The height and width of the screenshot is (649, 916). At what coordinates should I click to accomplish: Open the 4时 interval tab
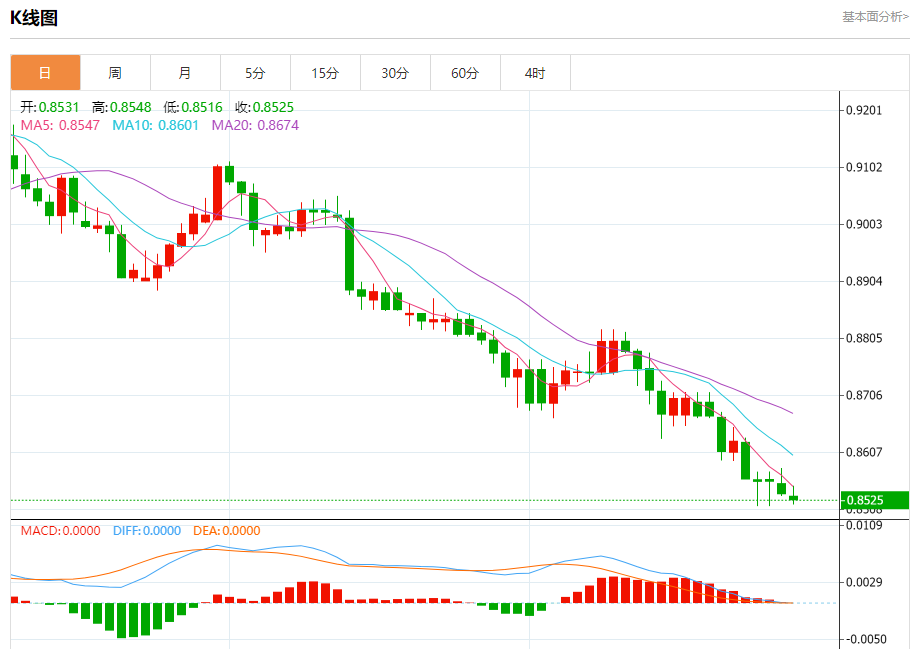536,73
